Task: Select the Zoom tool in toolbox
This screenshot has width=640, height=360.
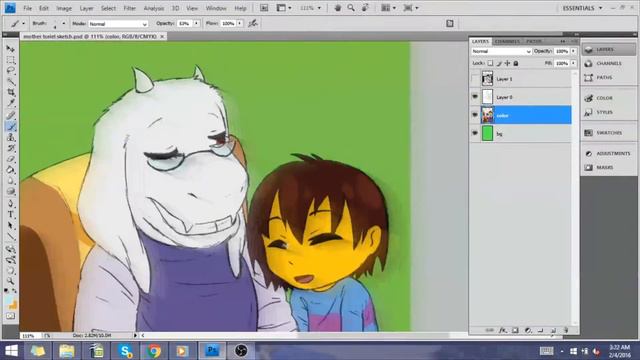Action: 11,281
